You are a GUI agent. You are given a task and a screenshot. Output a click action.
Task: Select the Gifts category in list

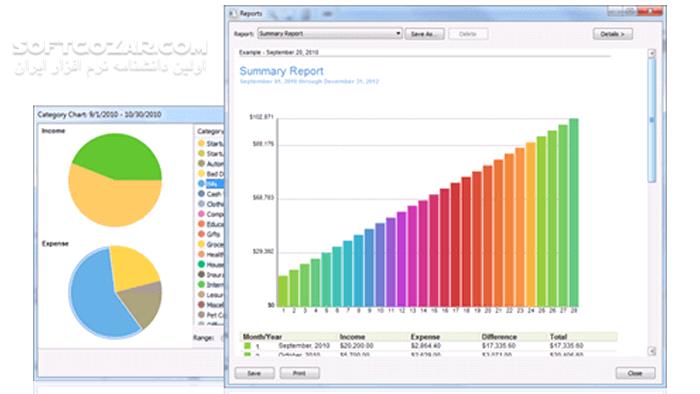pos(210,234)
